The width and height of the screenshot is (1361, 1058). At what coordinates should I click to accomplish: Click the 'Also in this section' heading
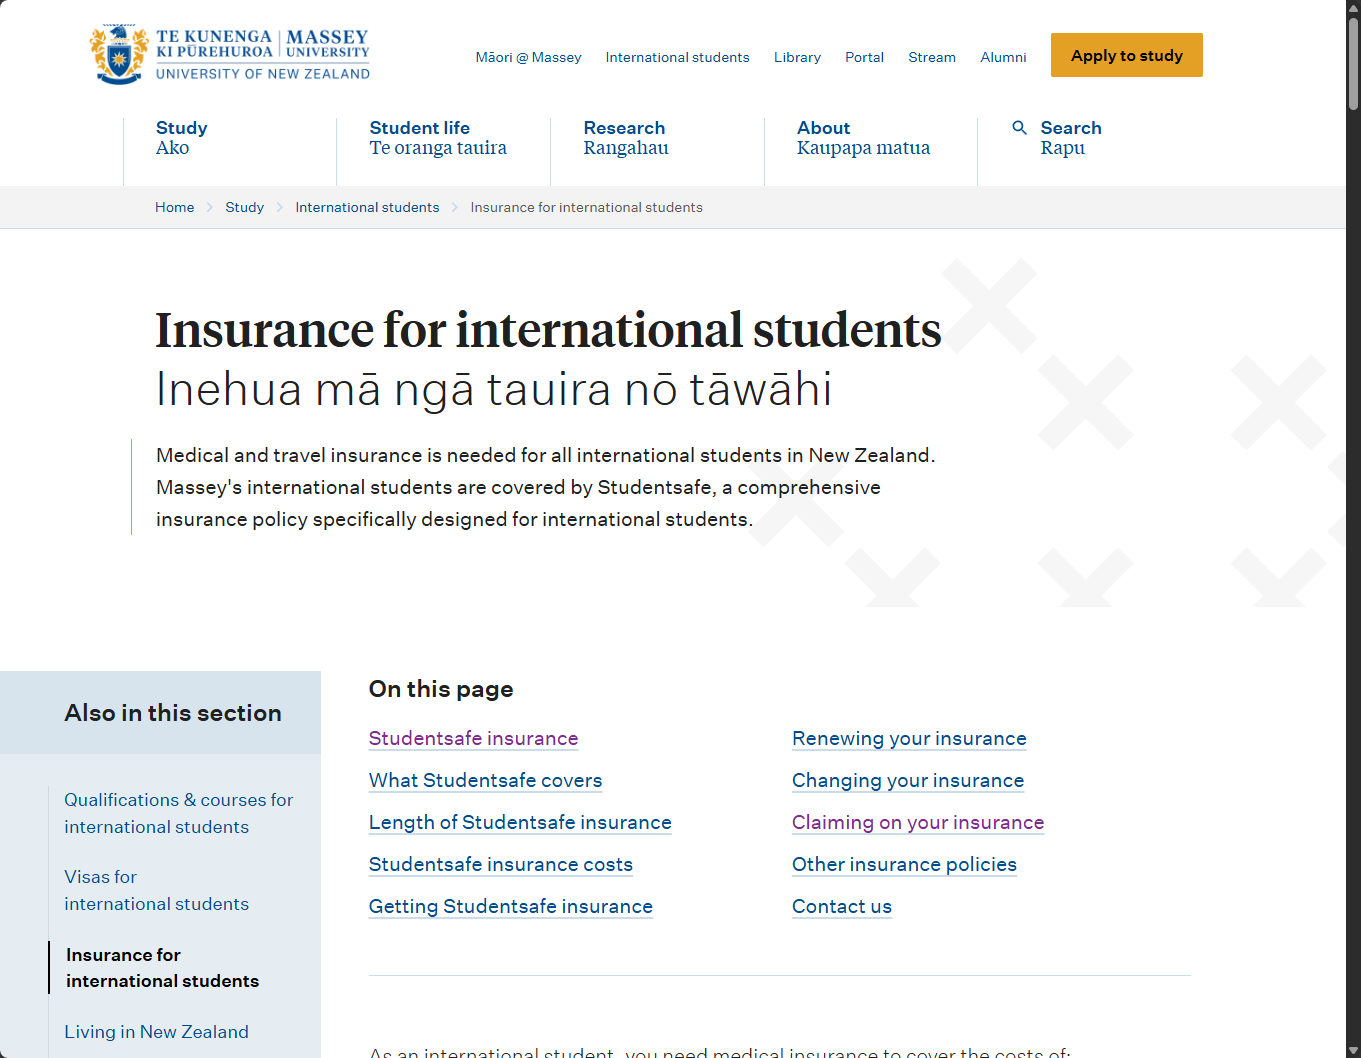pos(173,713)
